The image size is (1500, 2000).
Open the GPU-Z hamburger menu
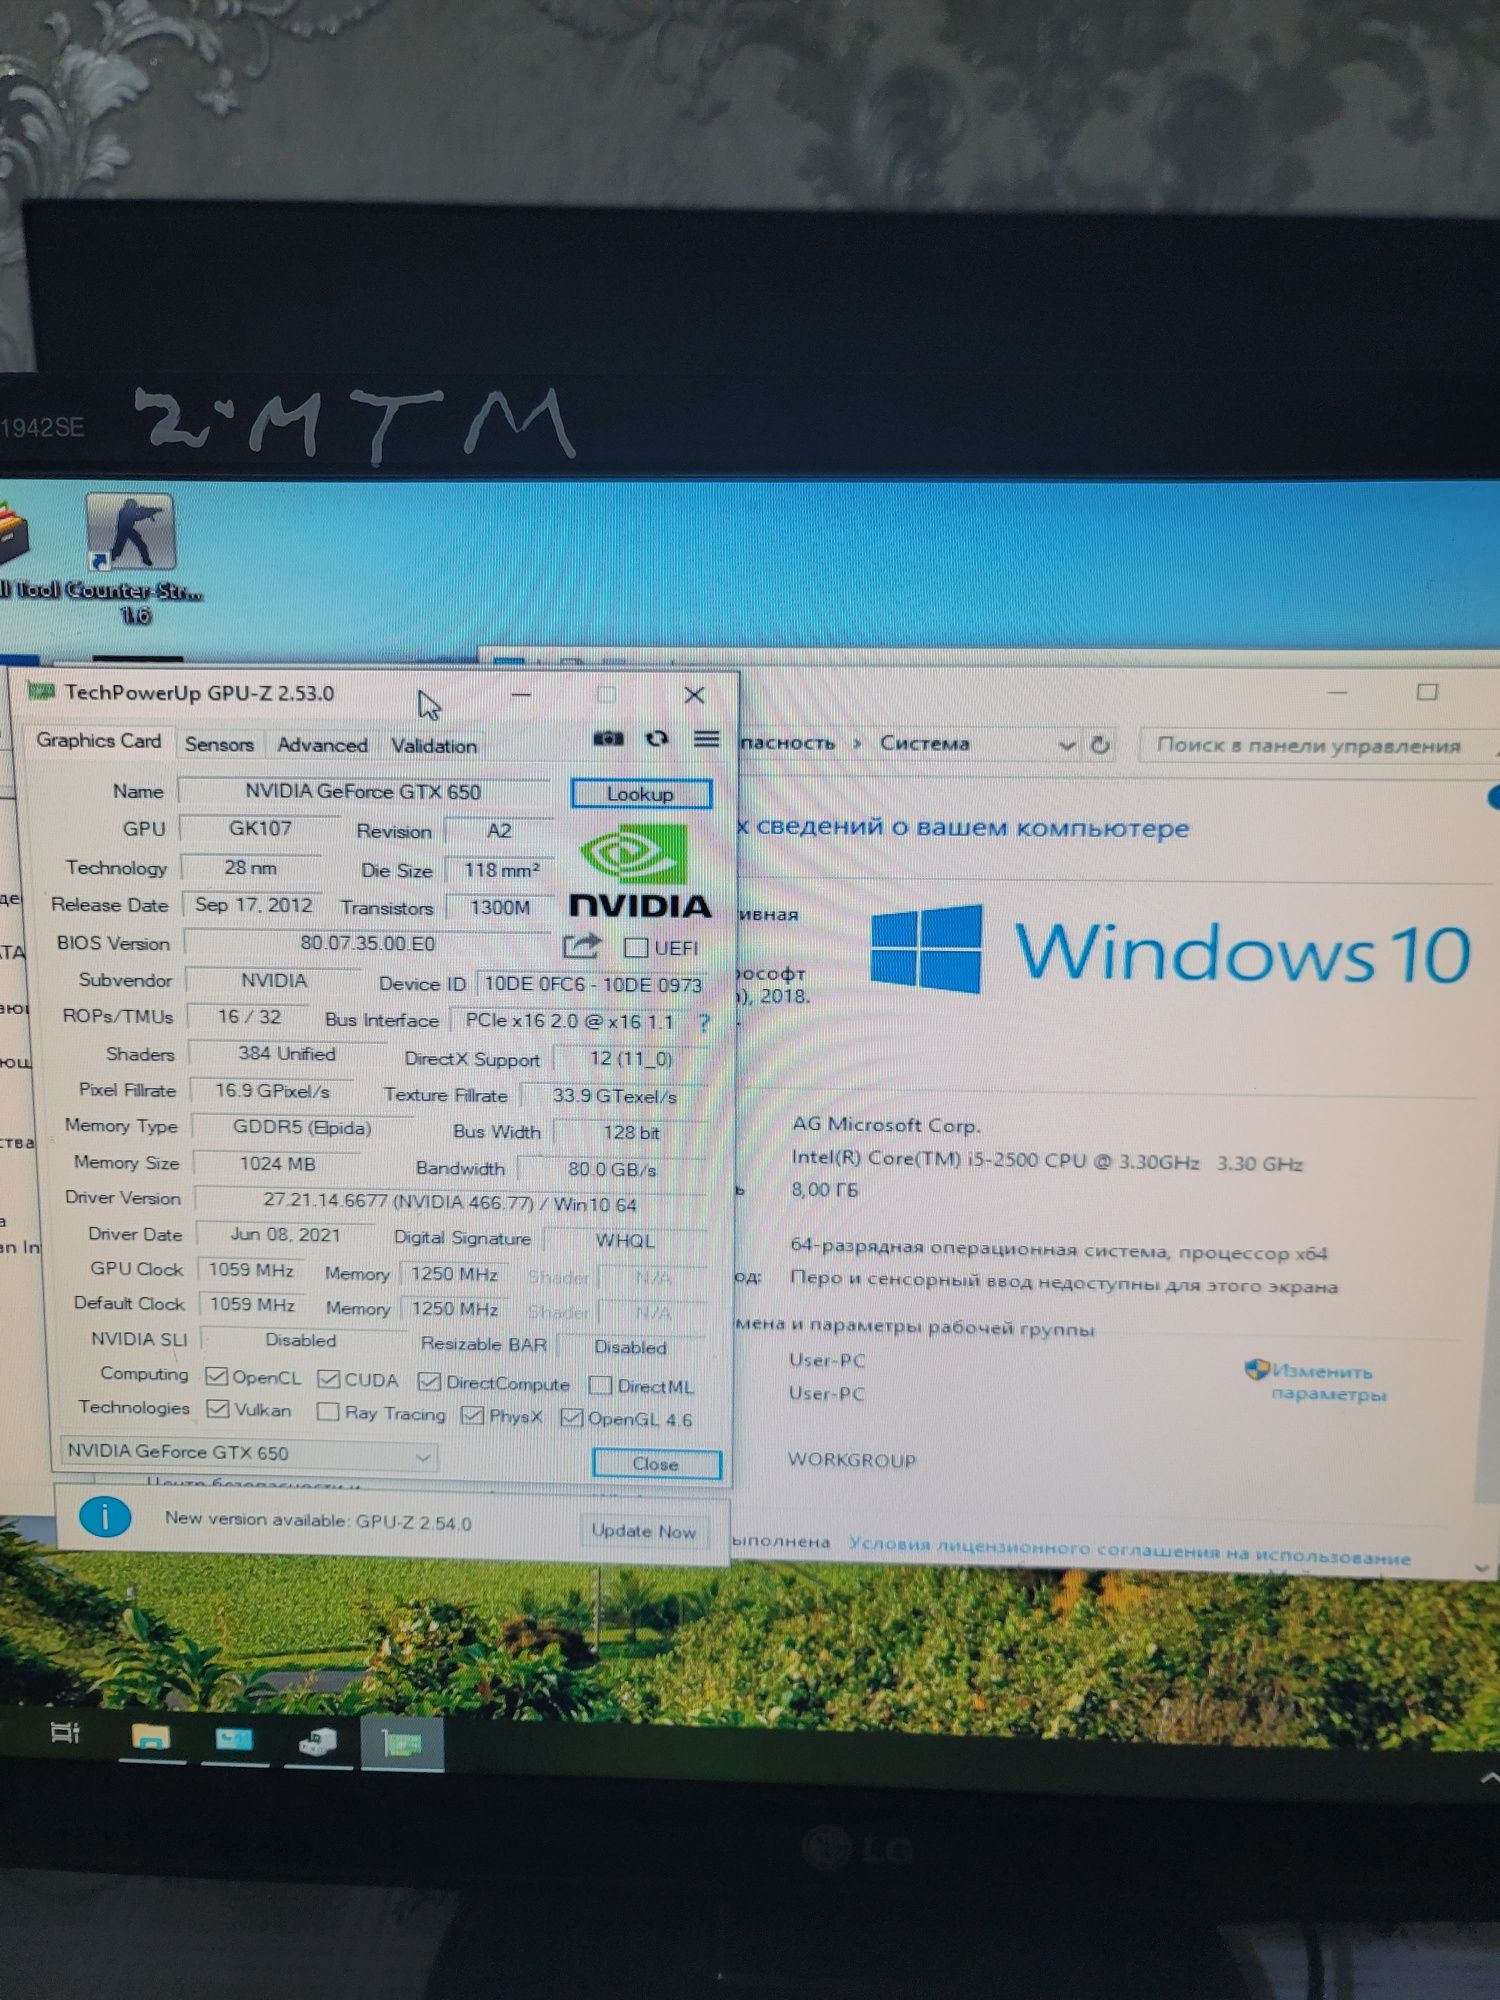coord(707,739)
